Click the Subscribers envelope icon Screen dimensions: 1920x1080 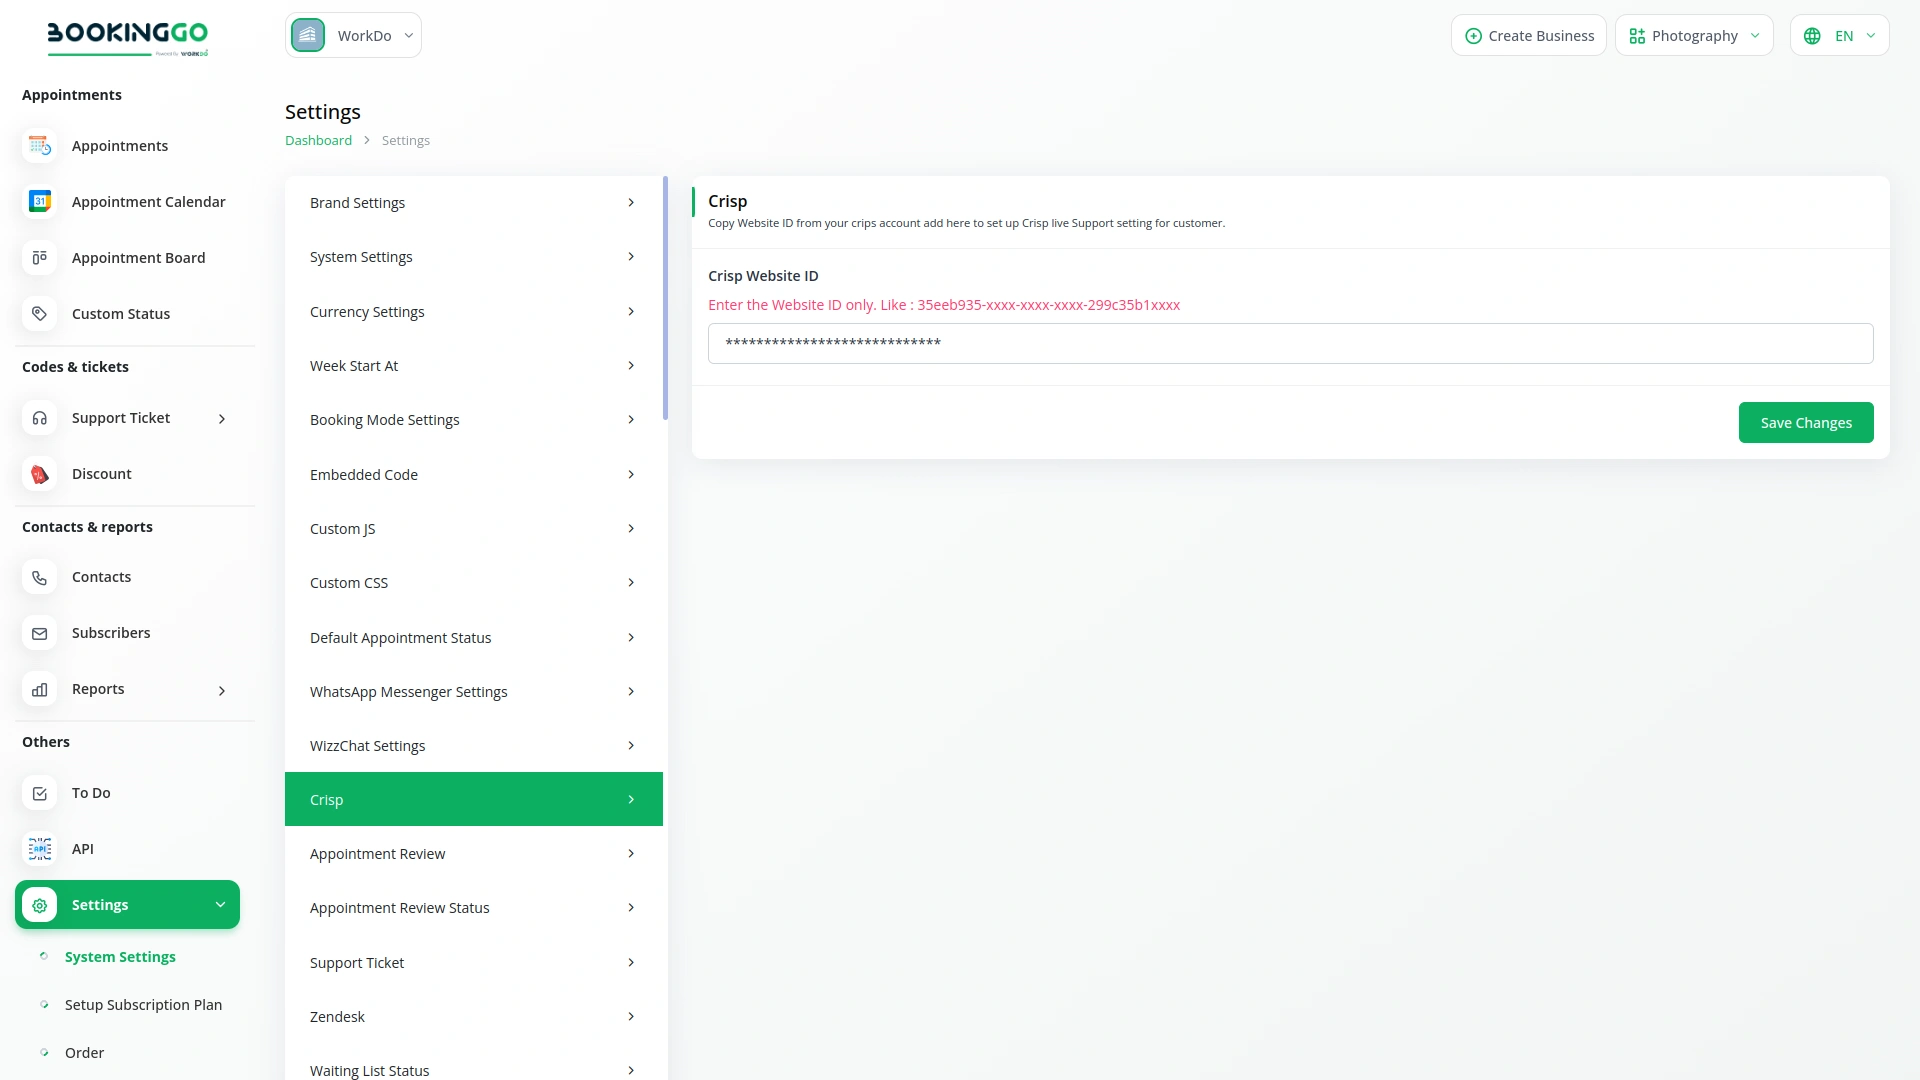[39, 633]
